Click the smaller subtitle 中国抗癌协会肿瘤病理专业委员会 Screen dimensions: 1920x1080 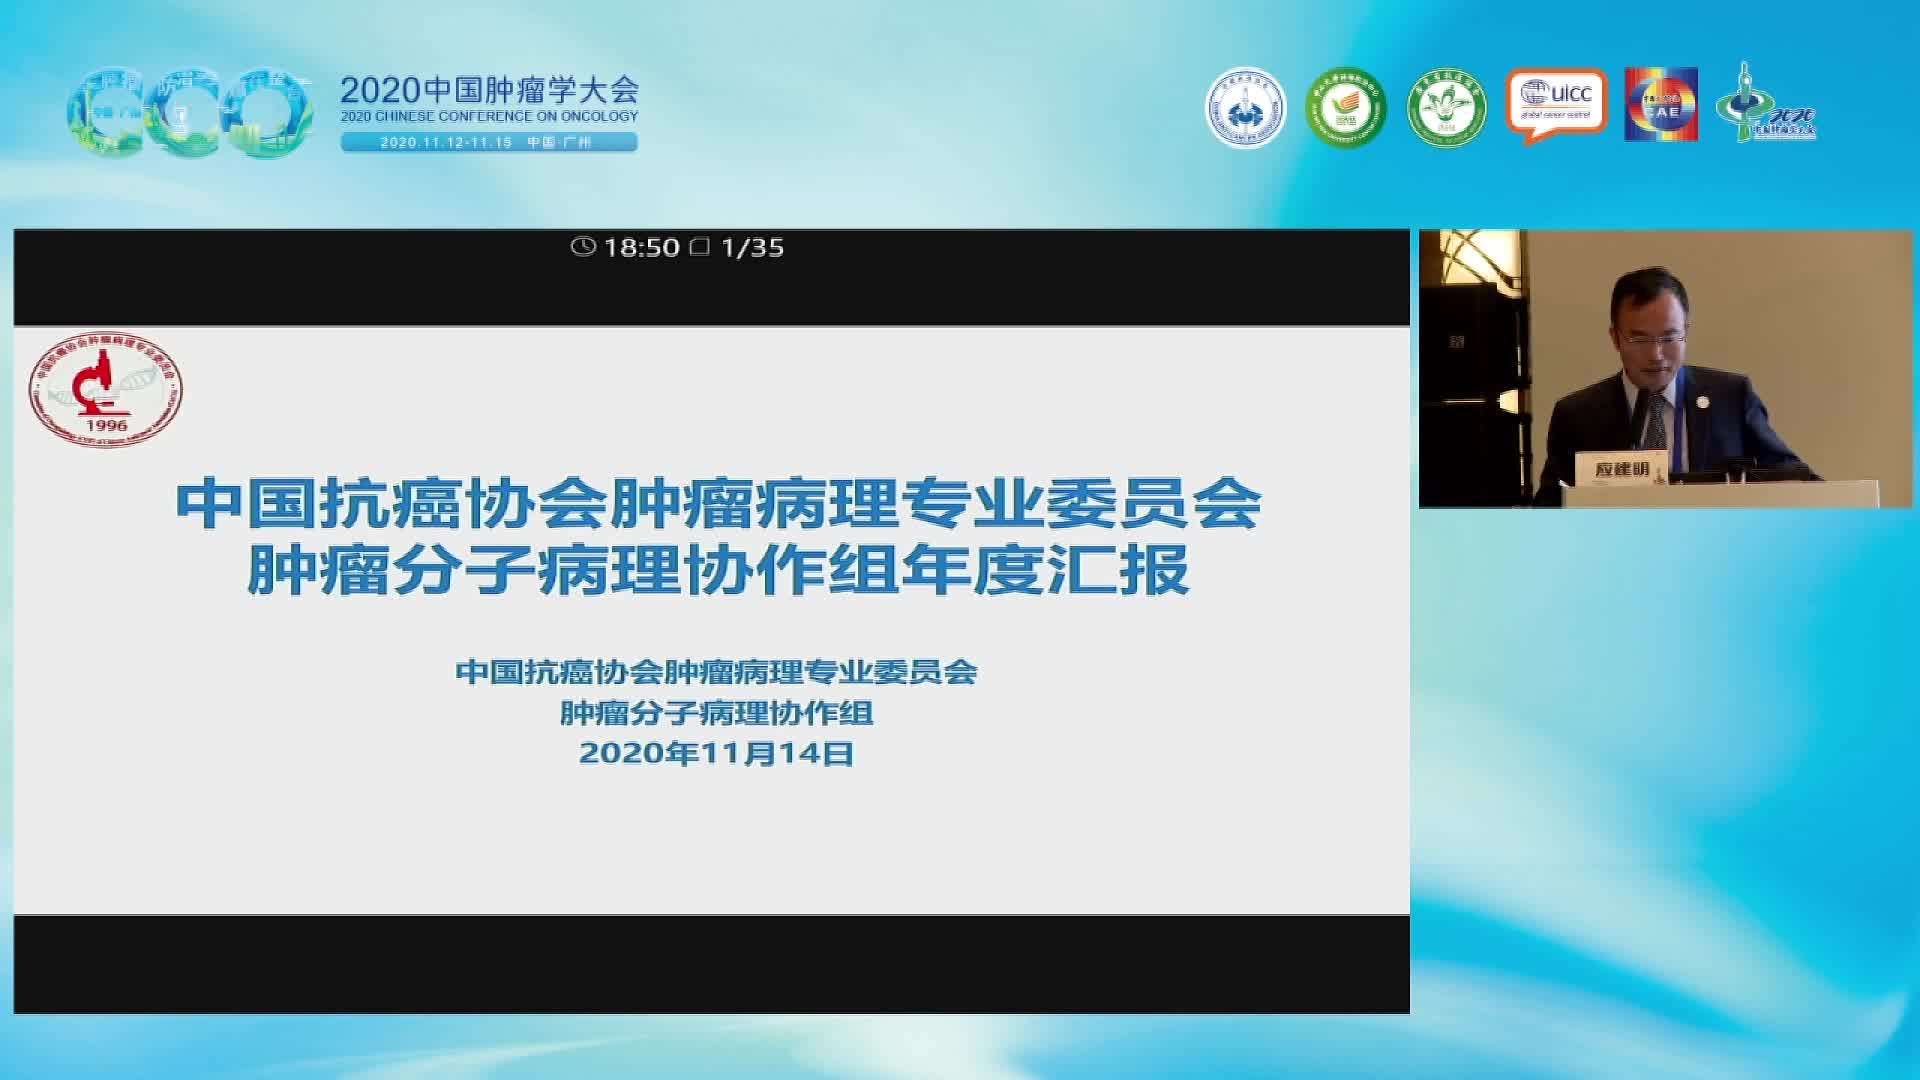[x=716, y=671]
